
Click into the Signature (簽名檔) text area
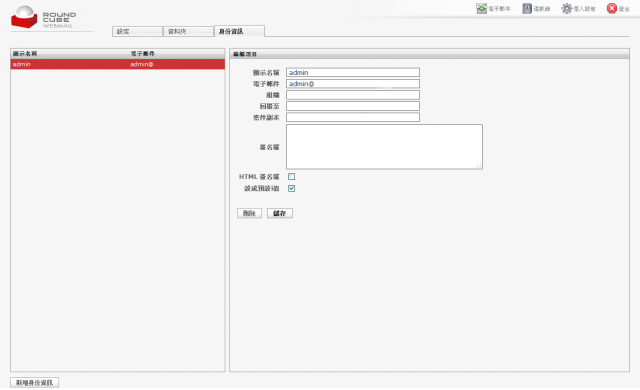click(x=384, y=147)
